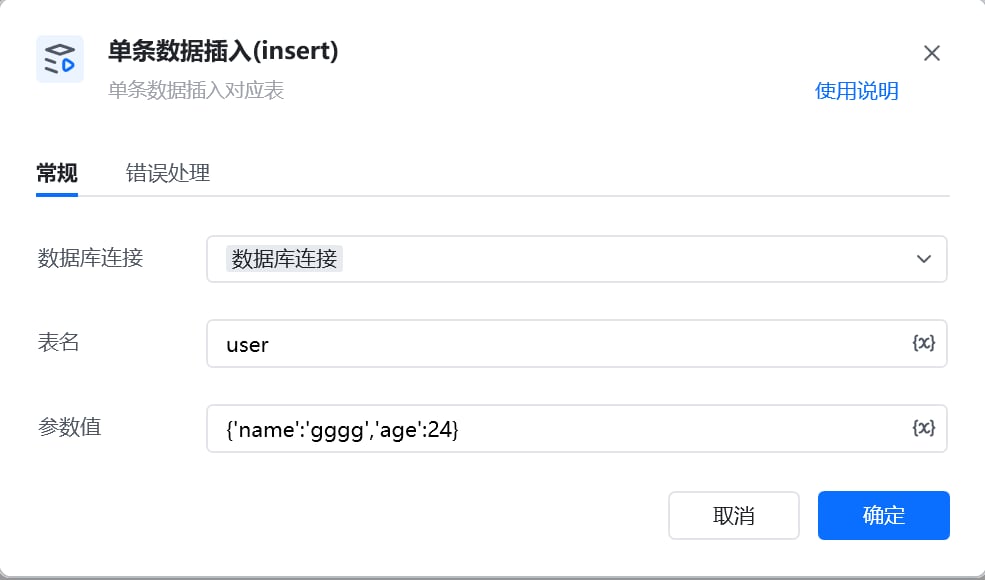Viewport: 985px width, 580px height.
Task: Click the dialog title 单条数据插入(insert)
Action: (x=223, y=51)
